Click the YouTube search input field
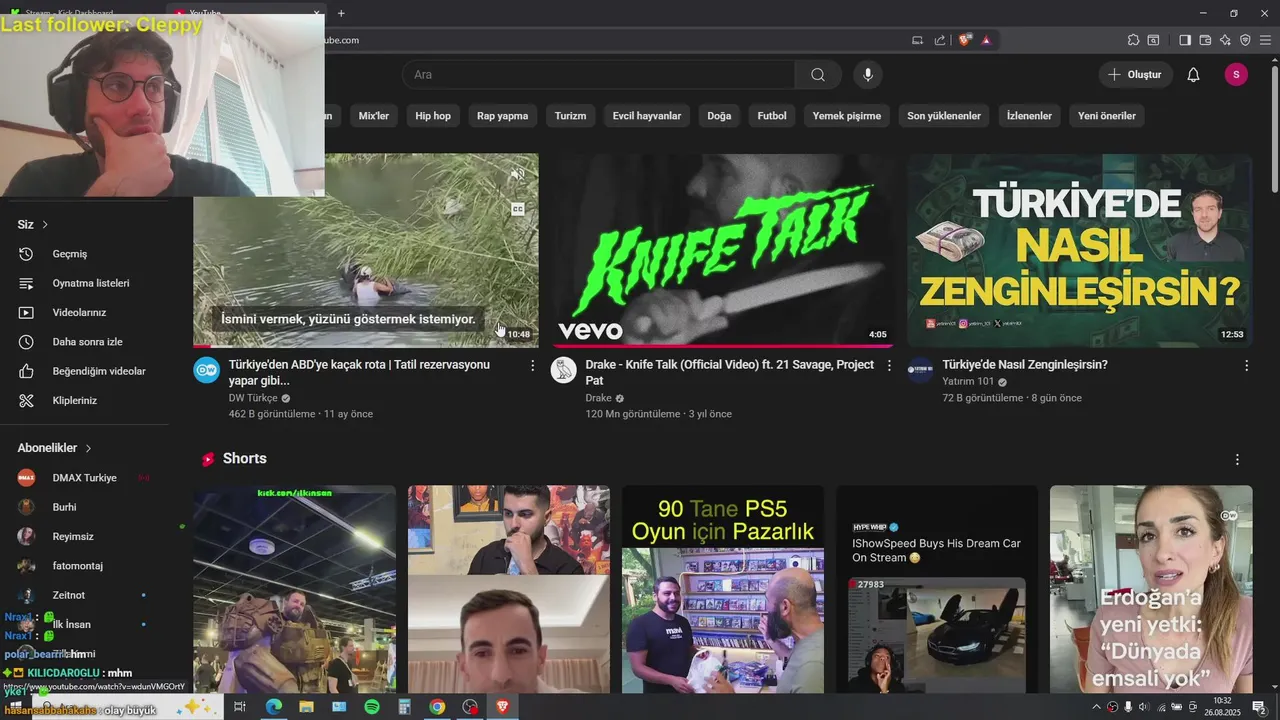Viewport: 1280px width, 720px height. click(598, 75)
